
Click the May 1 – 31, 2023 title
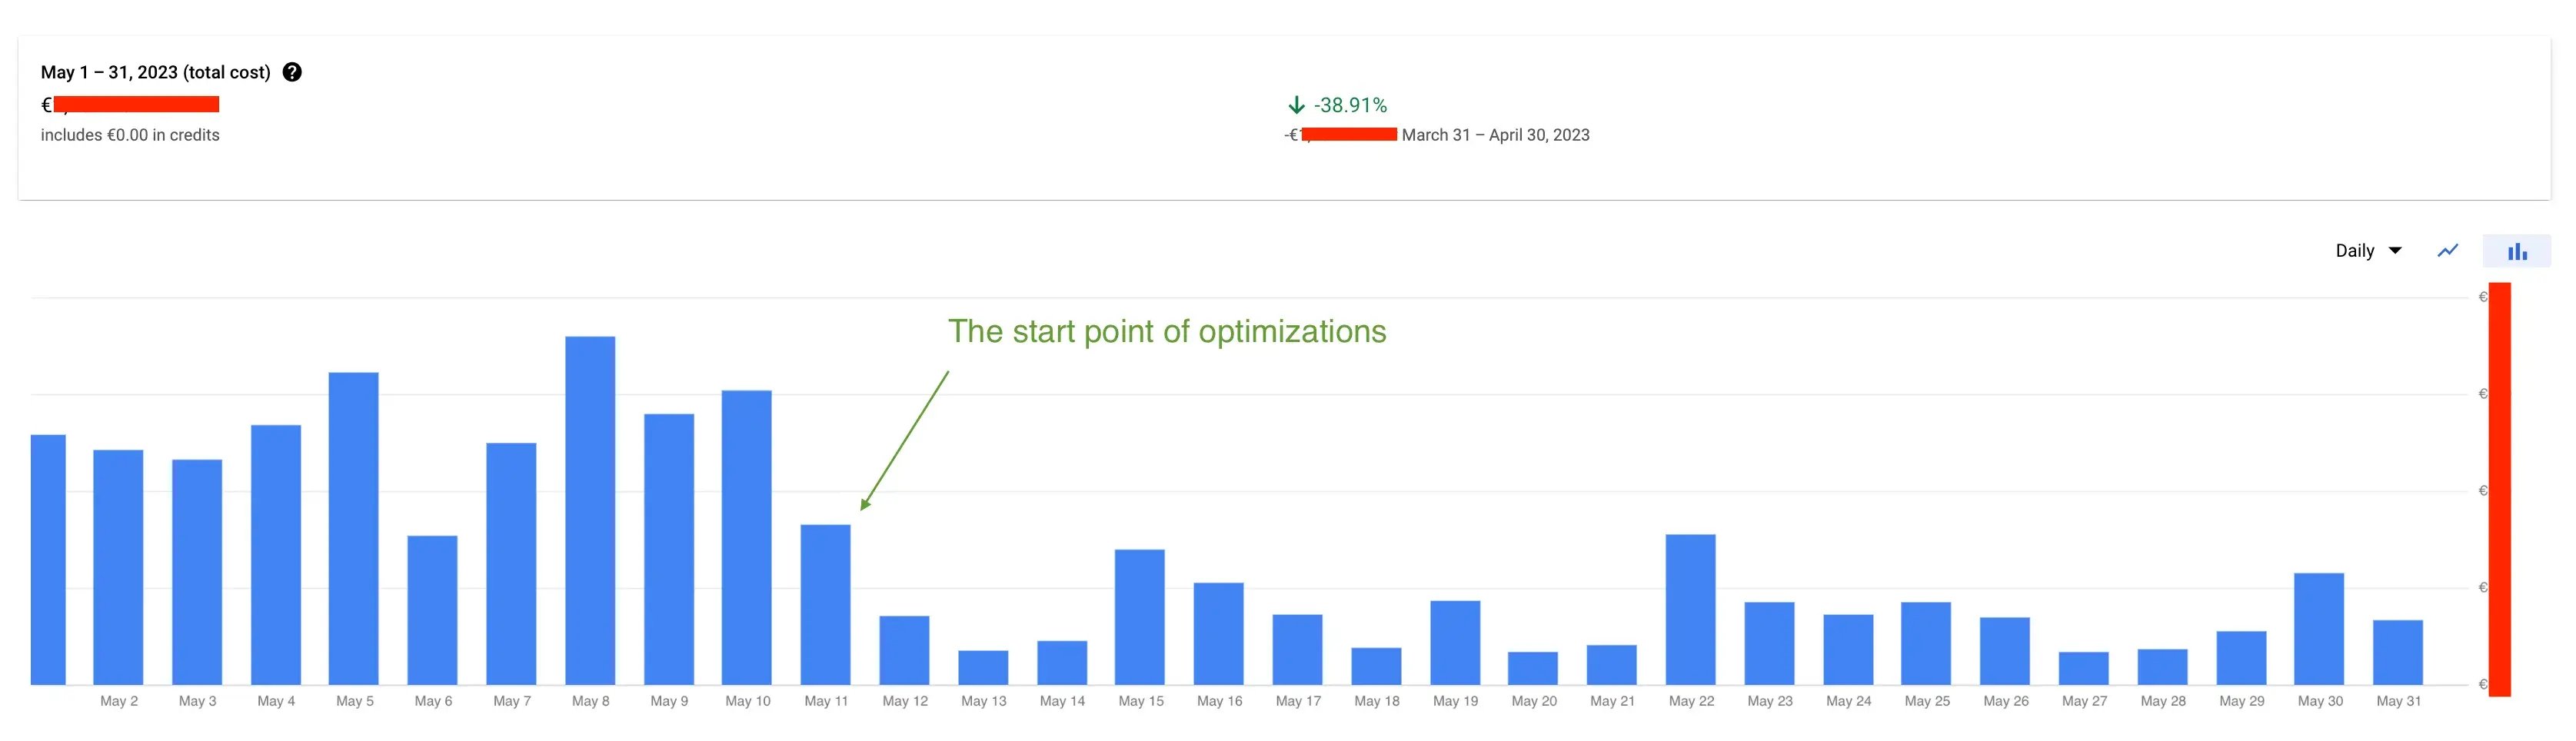click(156, 72)
